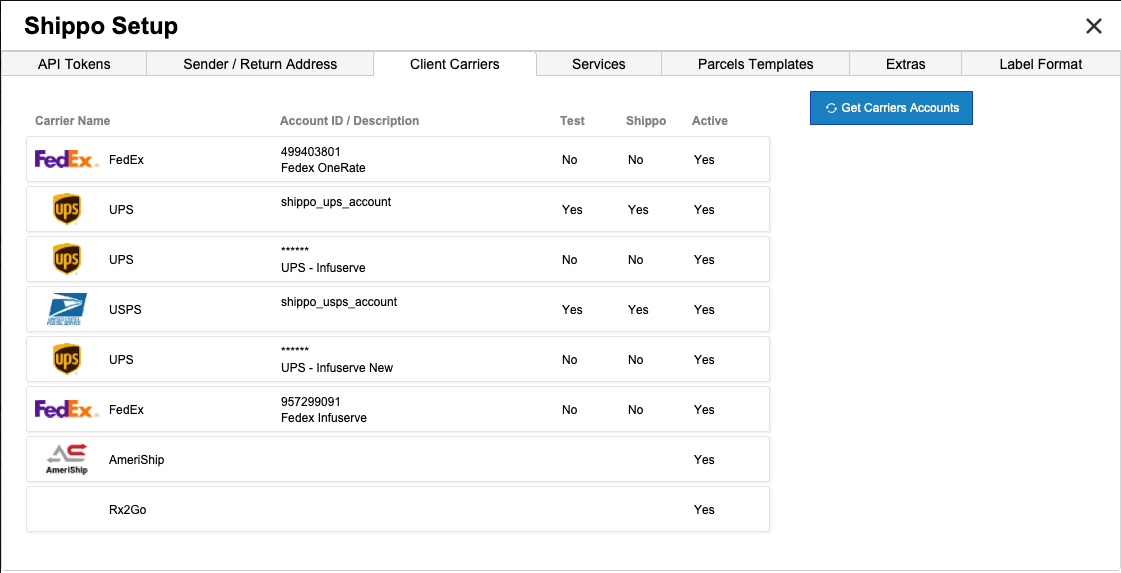Click the AmeriShip carrier logo
1121x573 pixels.
tap(67, 460)
